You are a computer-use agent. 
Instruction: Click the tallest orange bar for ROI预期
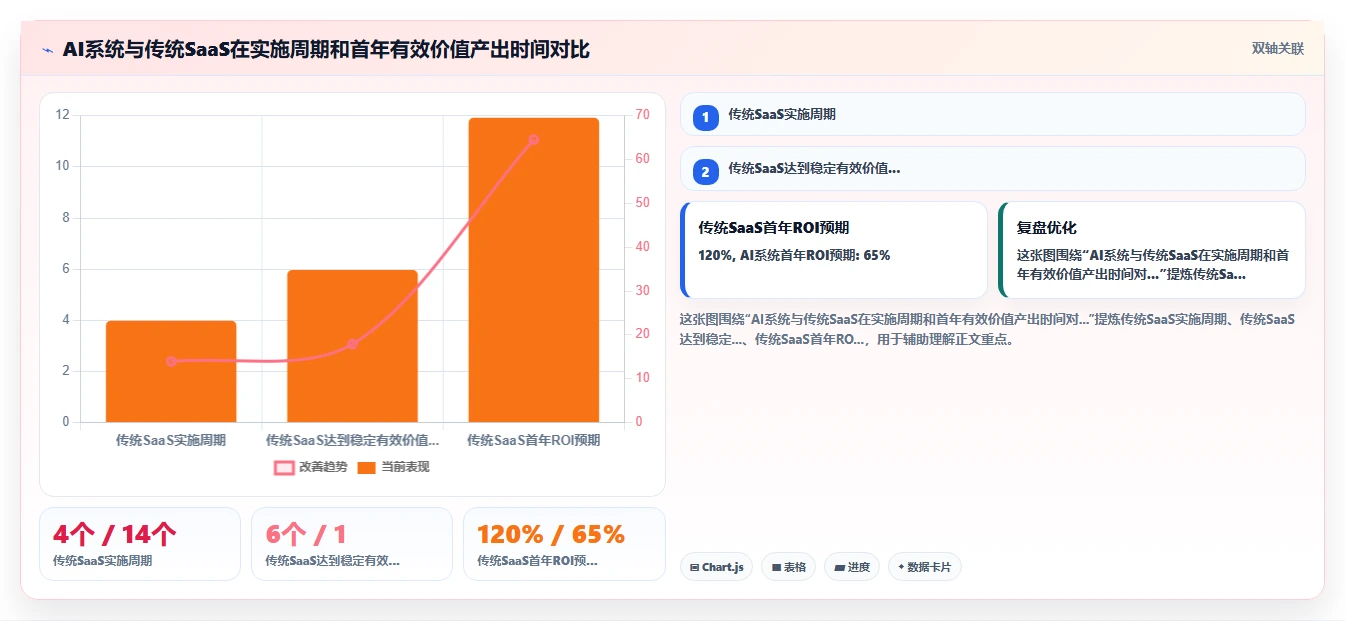point(533,270)
